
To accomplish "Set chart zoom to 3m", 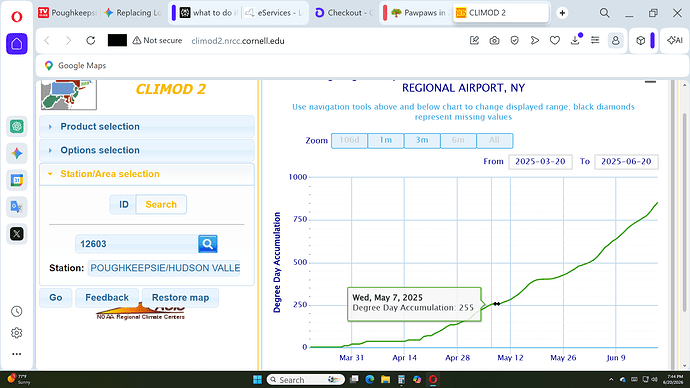I will tap(422, 140).
